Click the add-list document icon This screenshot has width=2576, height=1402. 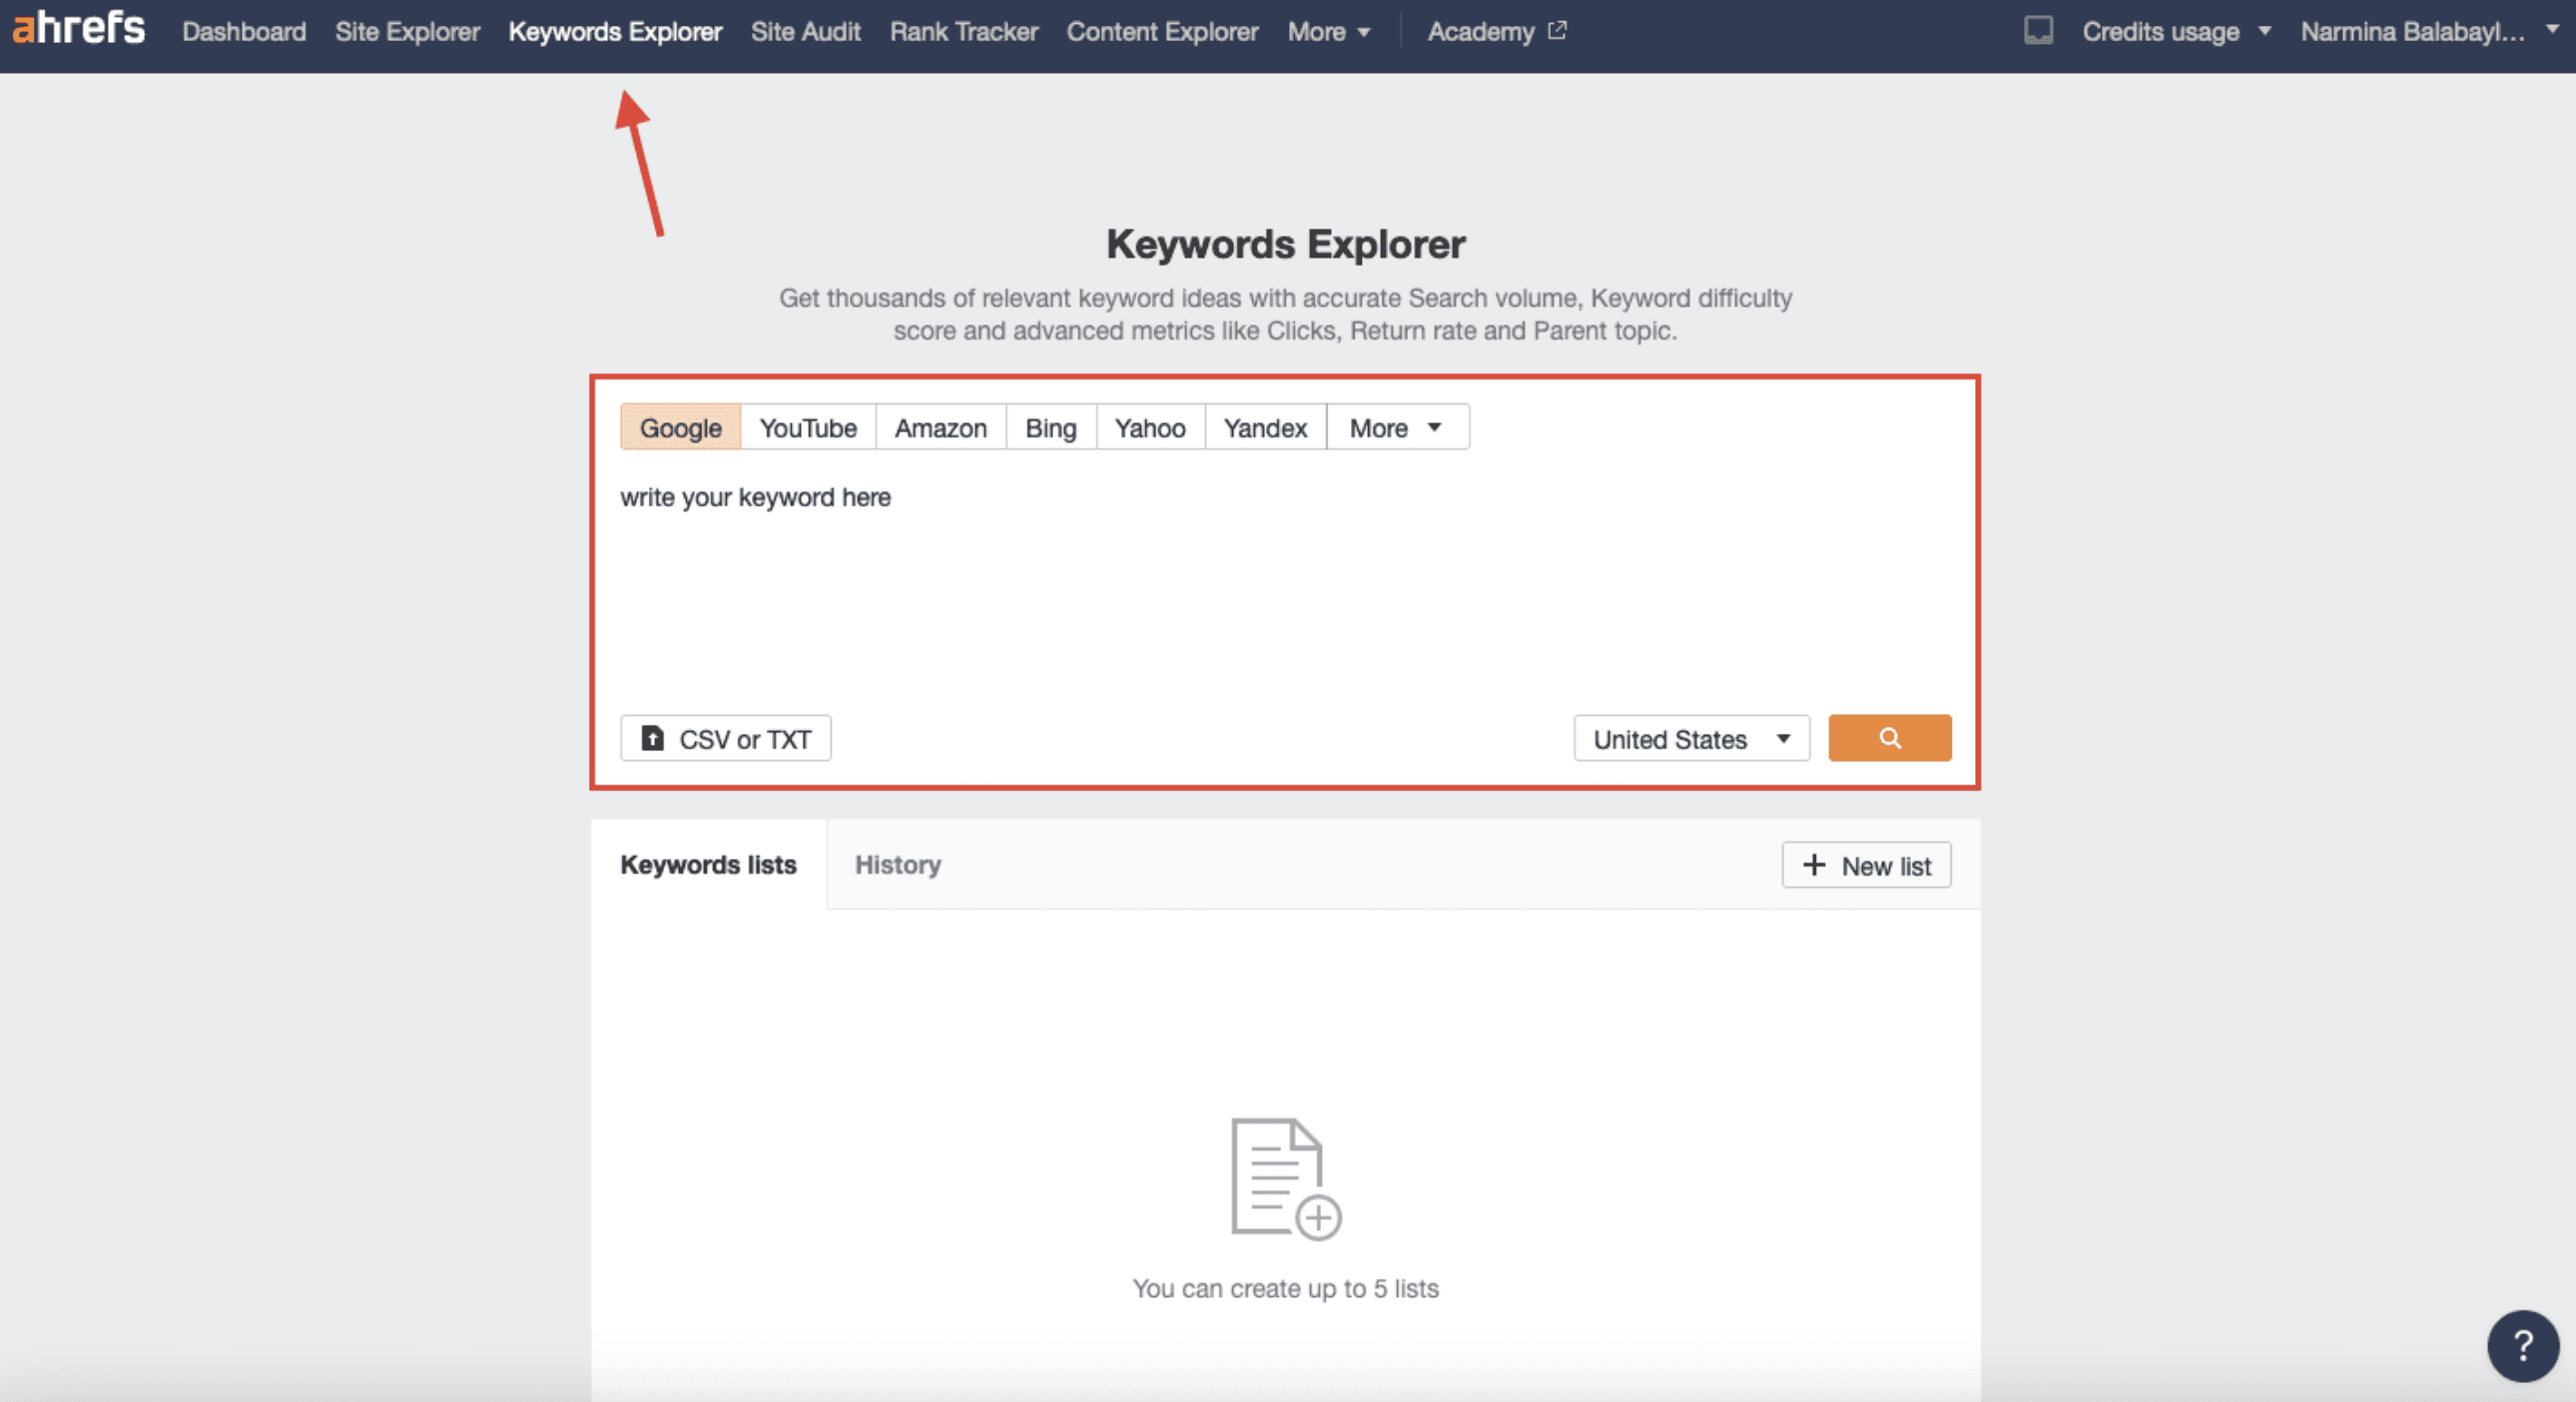click(1285, 1179)
